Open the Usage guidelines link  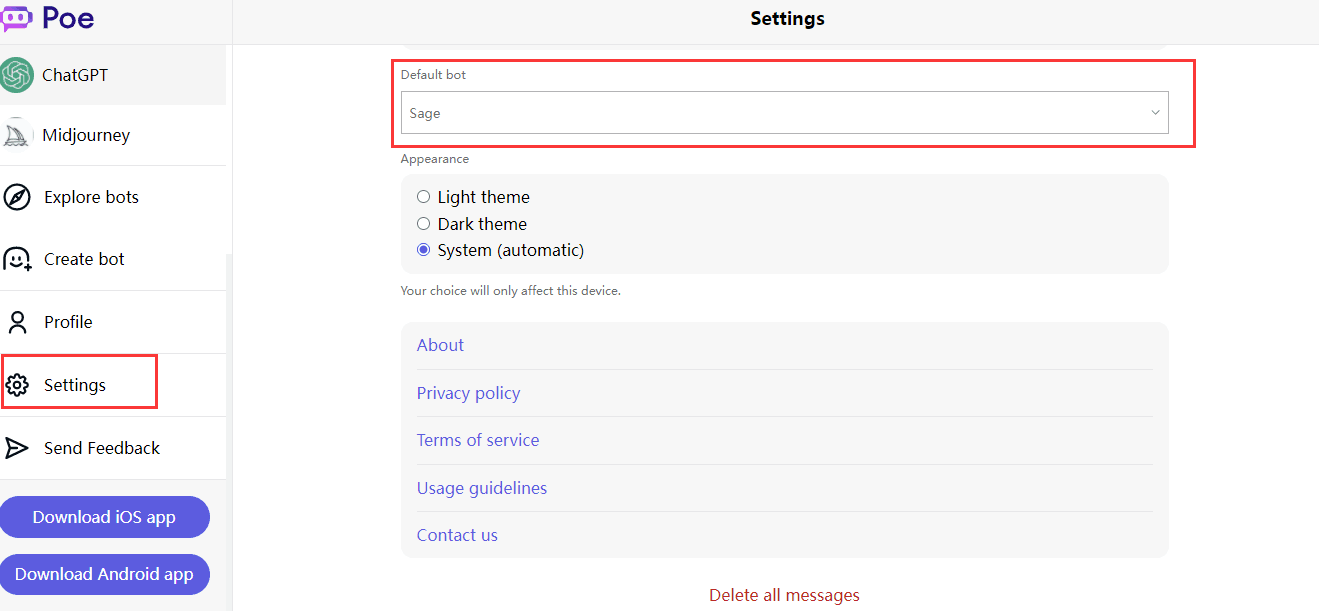(x=481, y=488)
